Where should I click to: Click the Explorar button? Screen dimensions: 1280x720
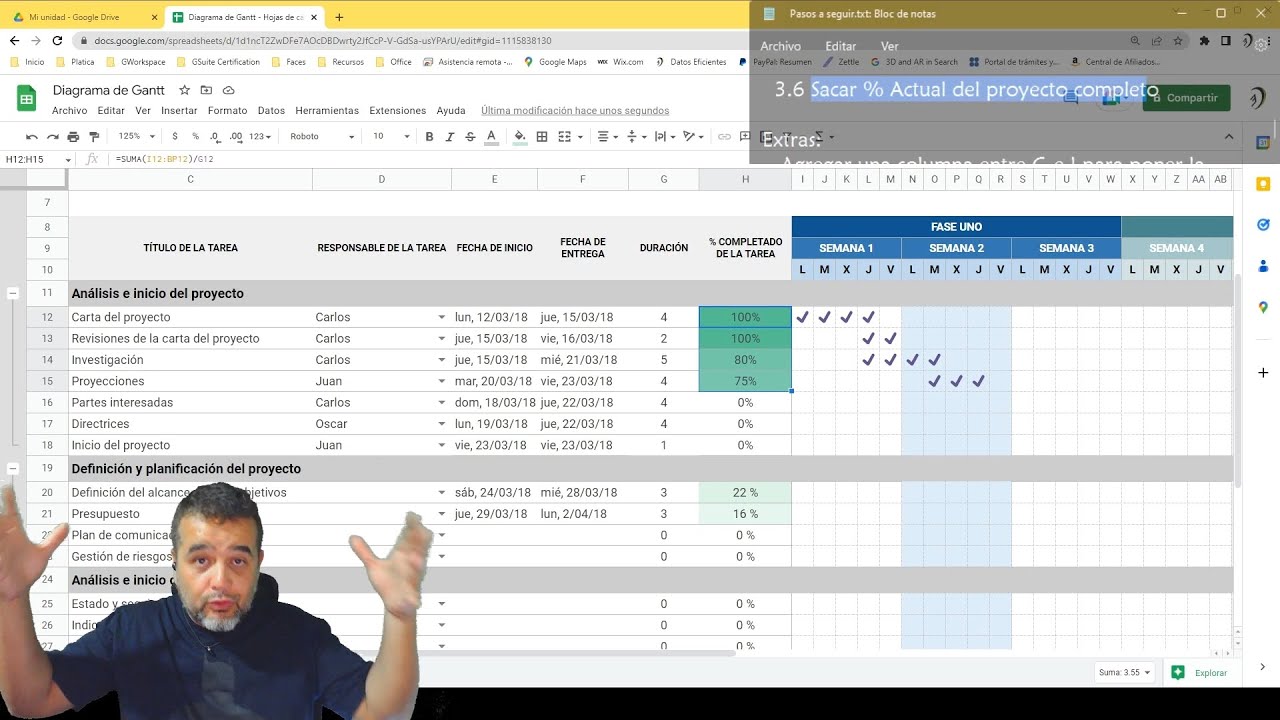pyautogui.click(x=1200, y=673)
